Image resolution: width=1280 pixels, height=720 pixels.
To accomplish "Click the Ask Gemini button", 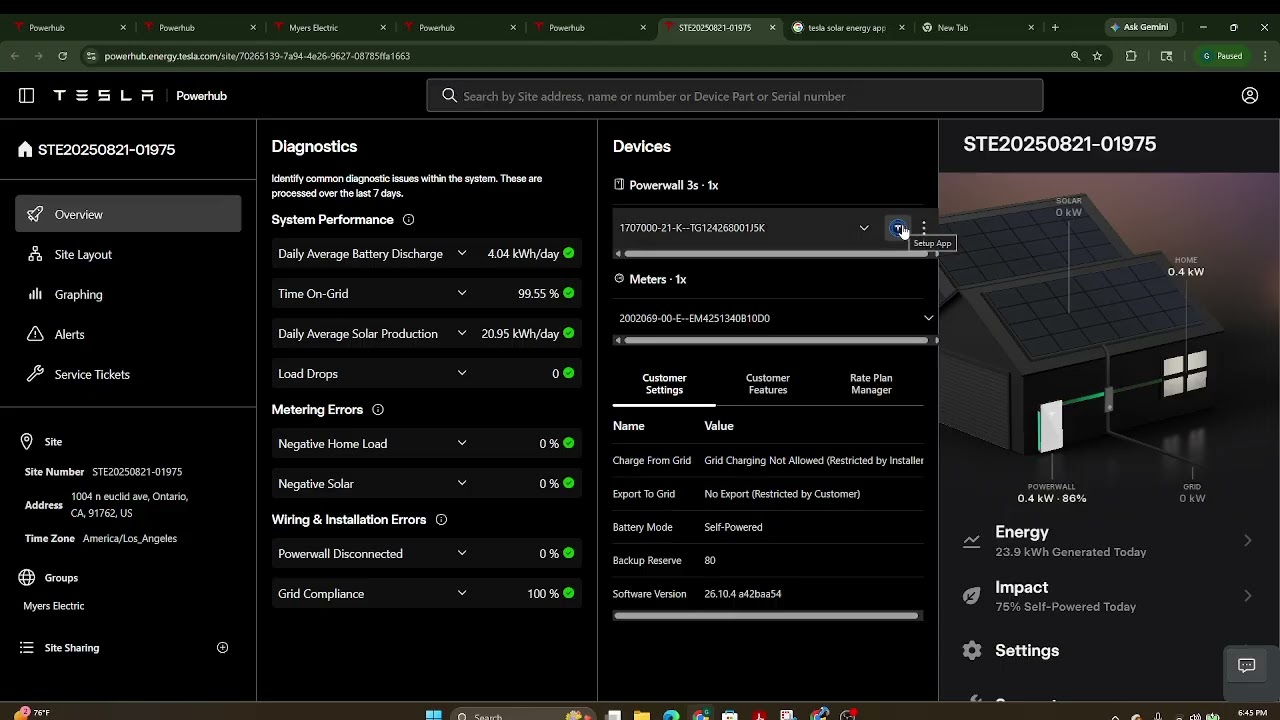I will 1139,28.
